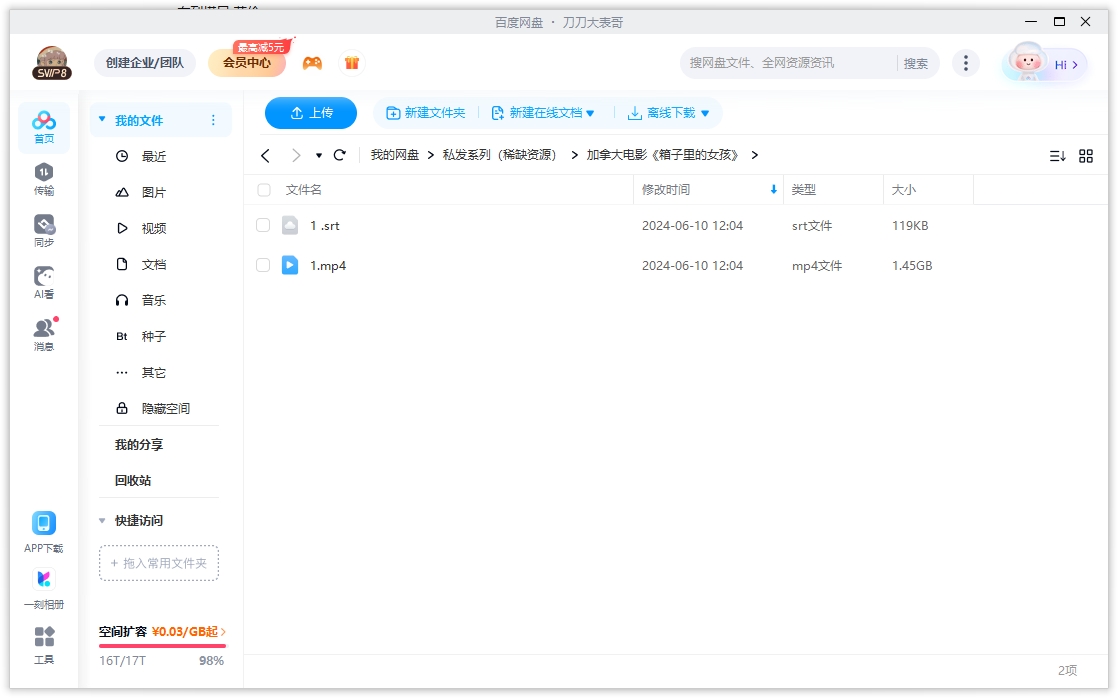The height and width of the screenshot is (698, 1118).
Task: Select the 1.mp4 file checkbox
Action: [263, 265]
